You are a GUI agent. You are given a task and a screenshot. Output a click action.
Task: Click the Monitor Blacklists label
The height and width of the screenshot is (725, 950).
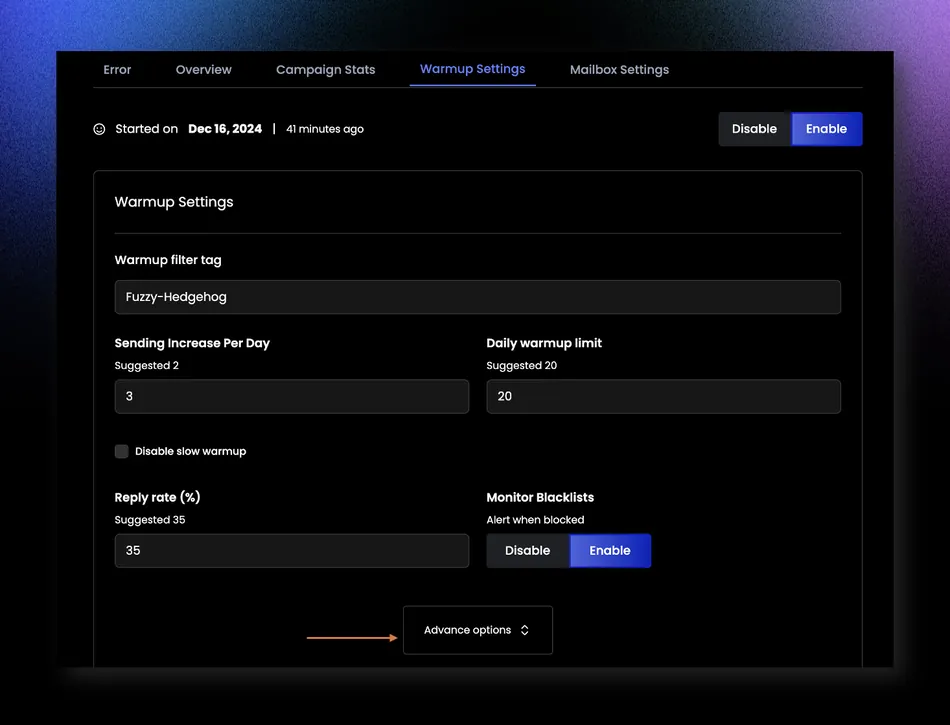[540, 497]
